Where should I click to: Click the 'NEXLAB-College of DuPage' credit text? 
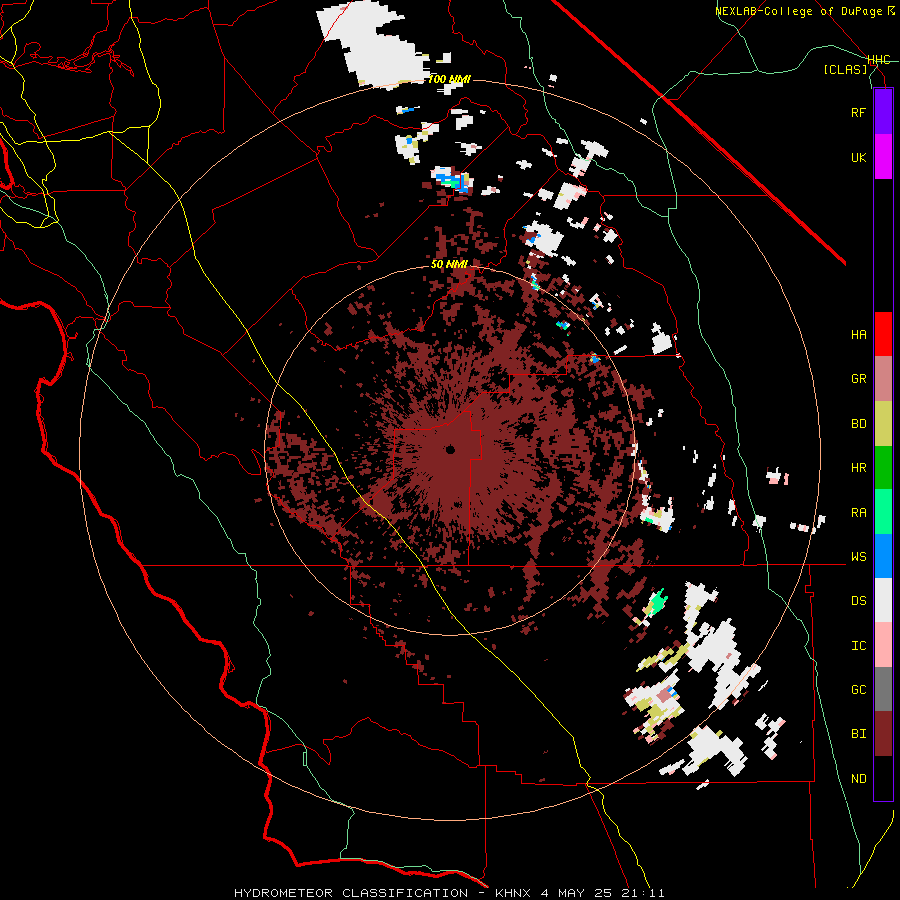(x=799, y=11)
